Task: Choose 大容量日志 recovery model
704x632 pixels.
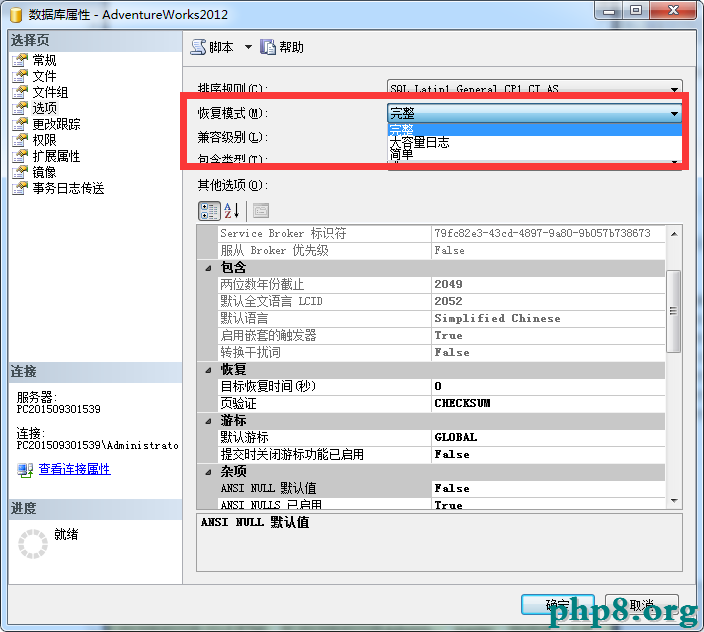Action: pos(534,142)
